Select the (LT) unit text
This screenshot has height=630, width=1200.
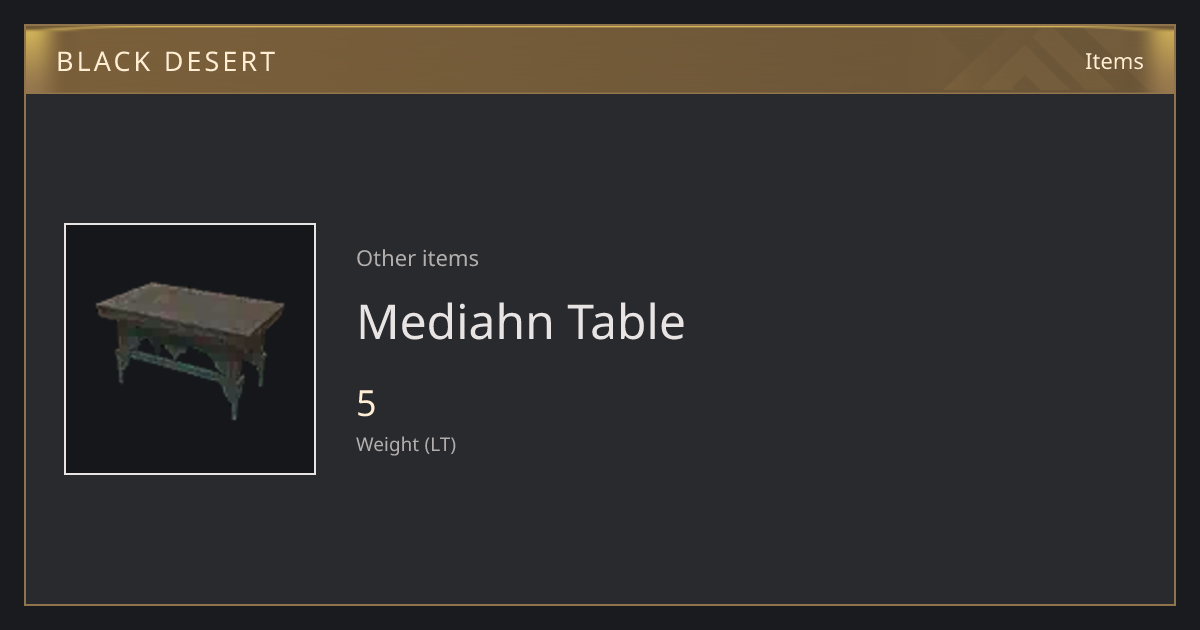click(440, 444)
